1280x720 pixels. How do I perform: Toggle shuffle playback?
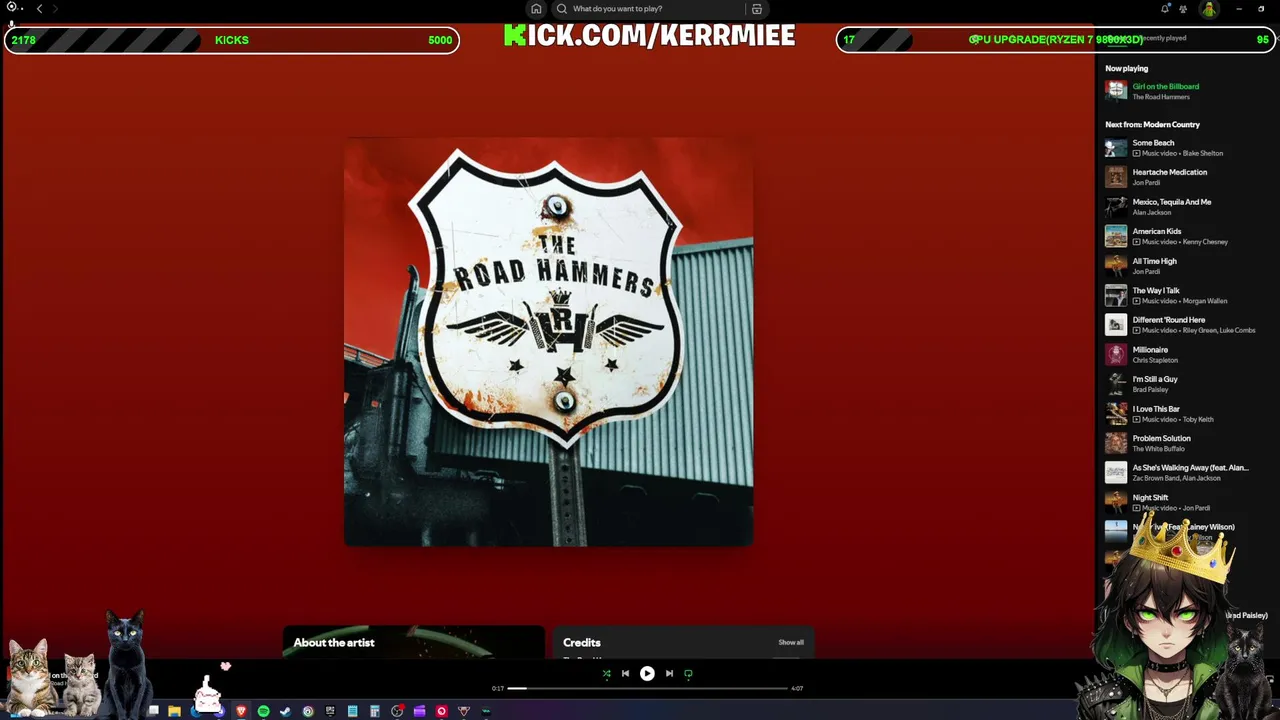[606, 674]
